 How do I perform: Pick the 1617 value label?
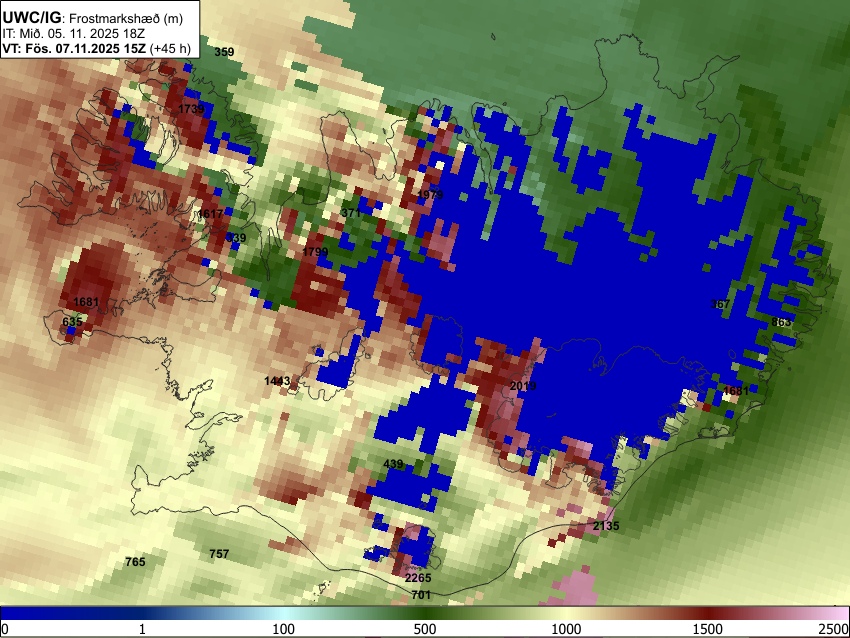[210, 214]
